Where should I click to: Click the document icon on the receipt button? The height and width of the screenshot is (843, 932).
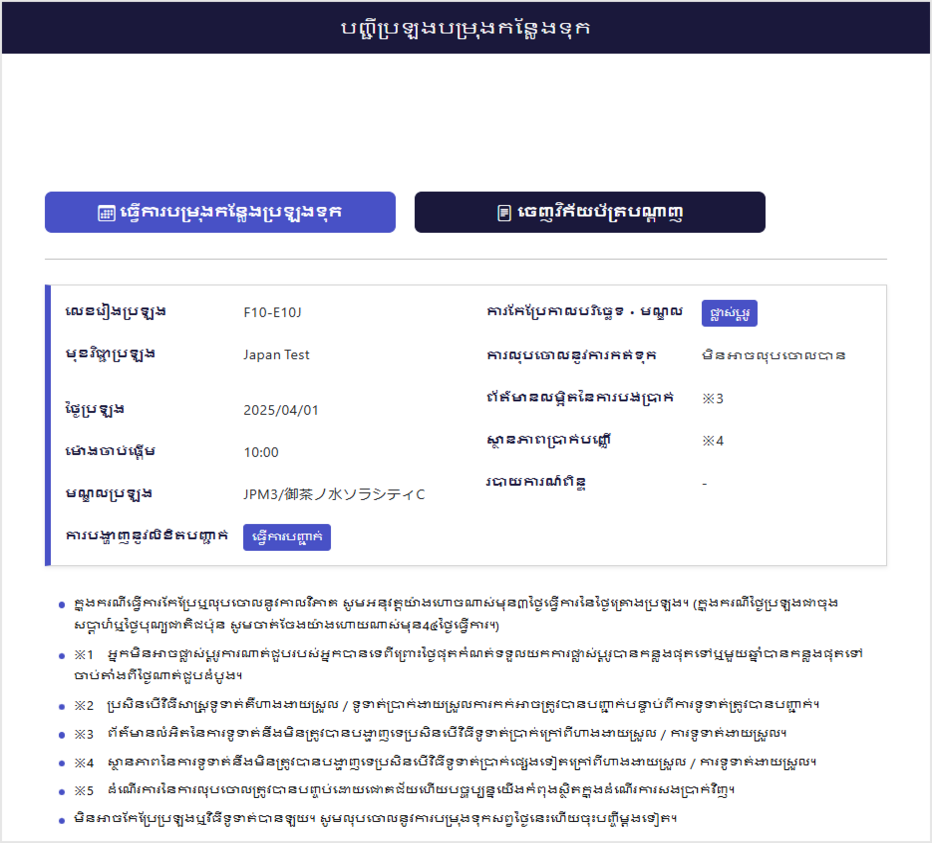click(x=504, y=213)
